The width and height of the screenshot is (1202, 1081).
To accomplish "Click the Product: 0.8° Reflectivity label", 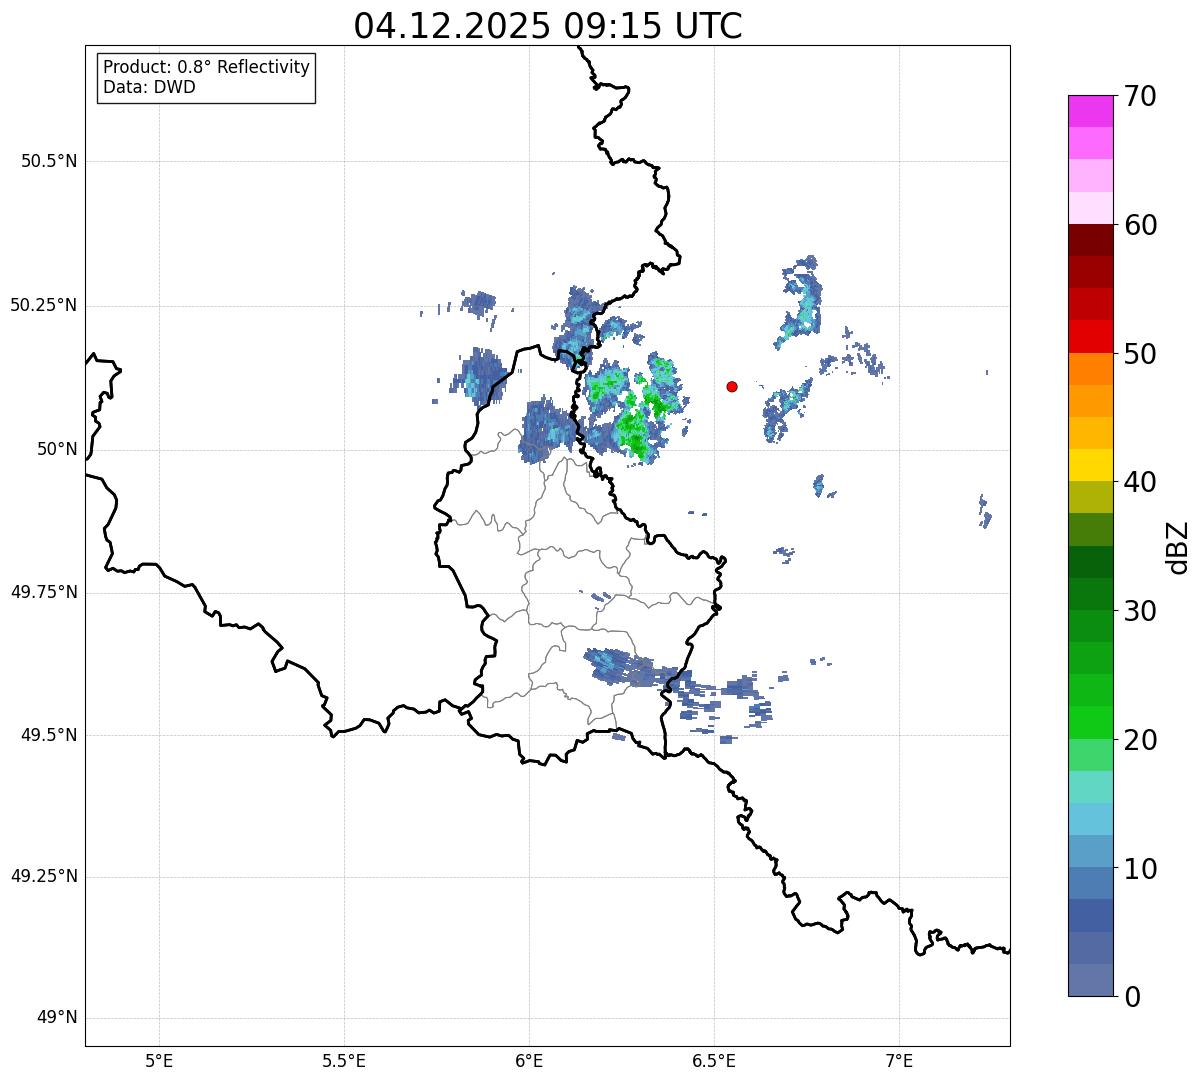I will pos(207,67).
